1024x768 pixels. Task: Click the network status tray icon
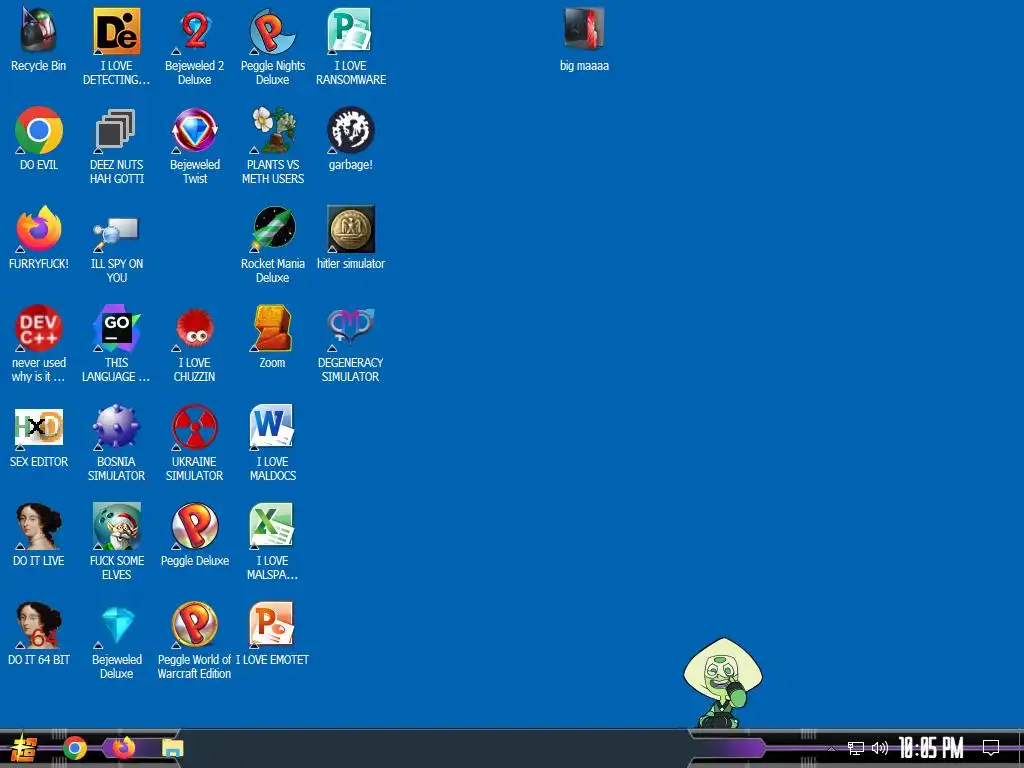point(856,748)
